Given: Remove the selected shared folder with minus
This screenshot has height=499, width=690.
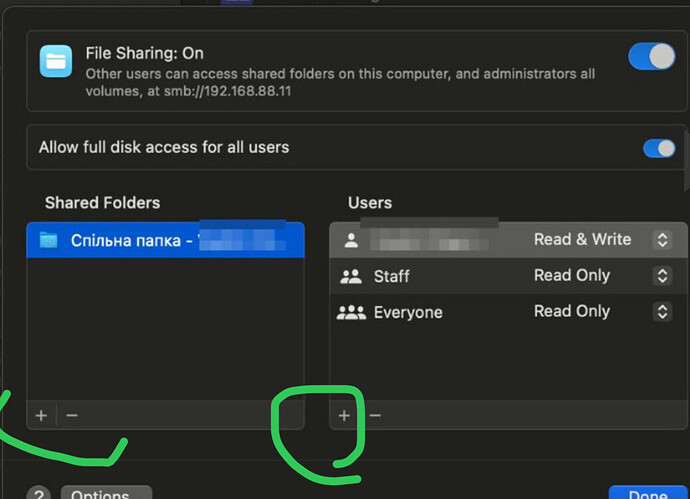Looking at the screenshot, I should (72, 415).
